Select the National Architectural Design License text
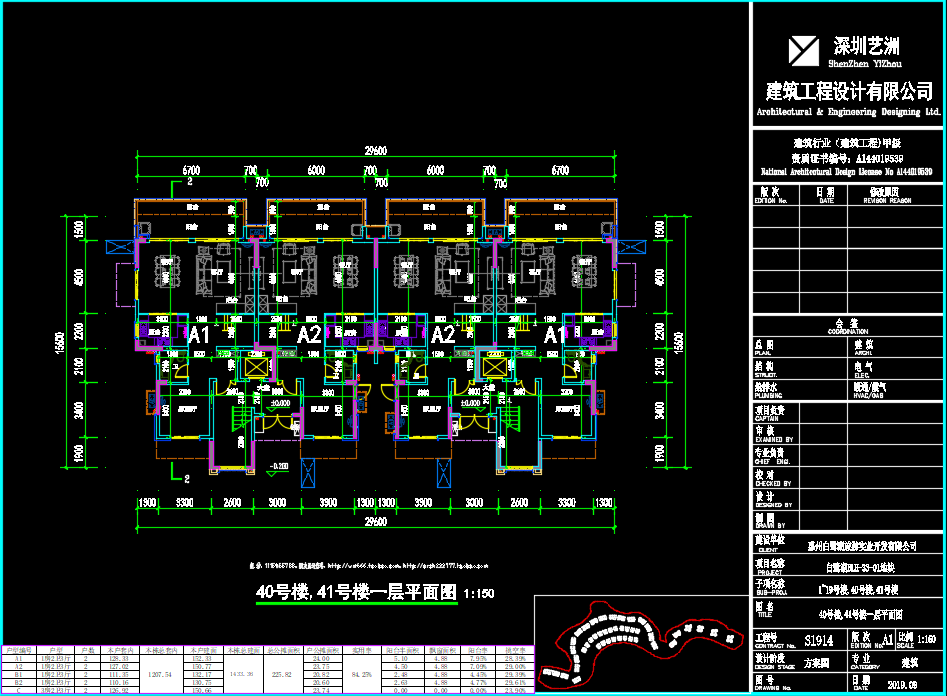Viewport: 947px width, 696px height. pyautogui.click(x=847, y=171)
